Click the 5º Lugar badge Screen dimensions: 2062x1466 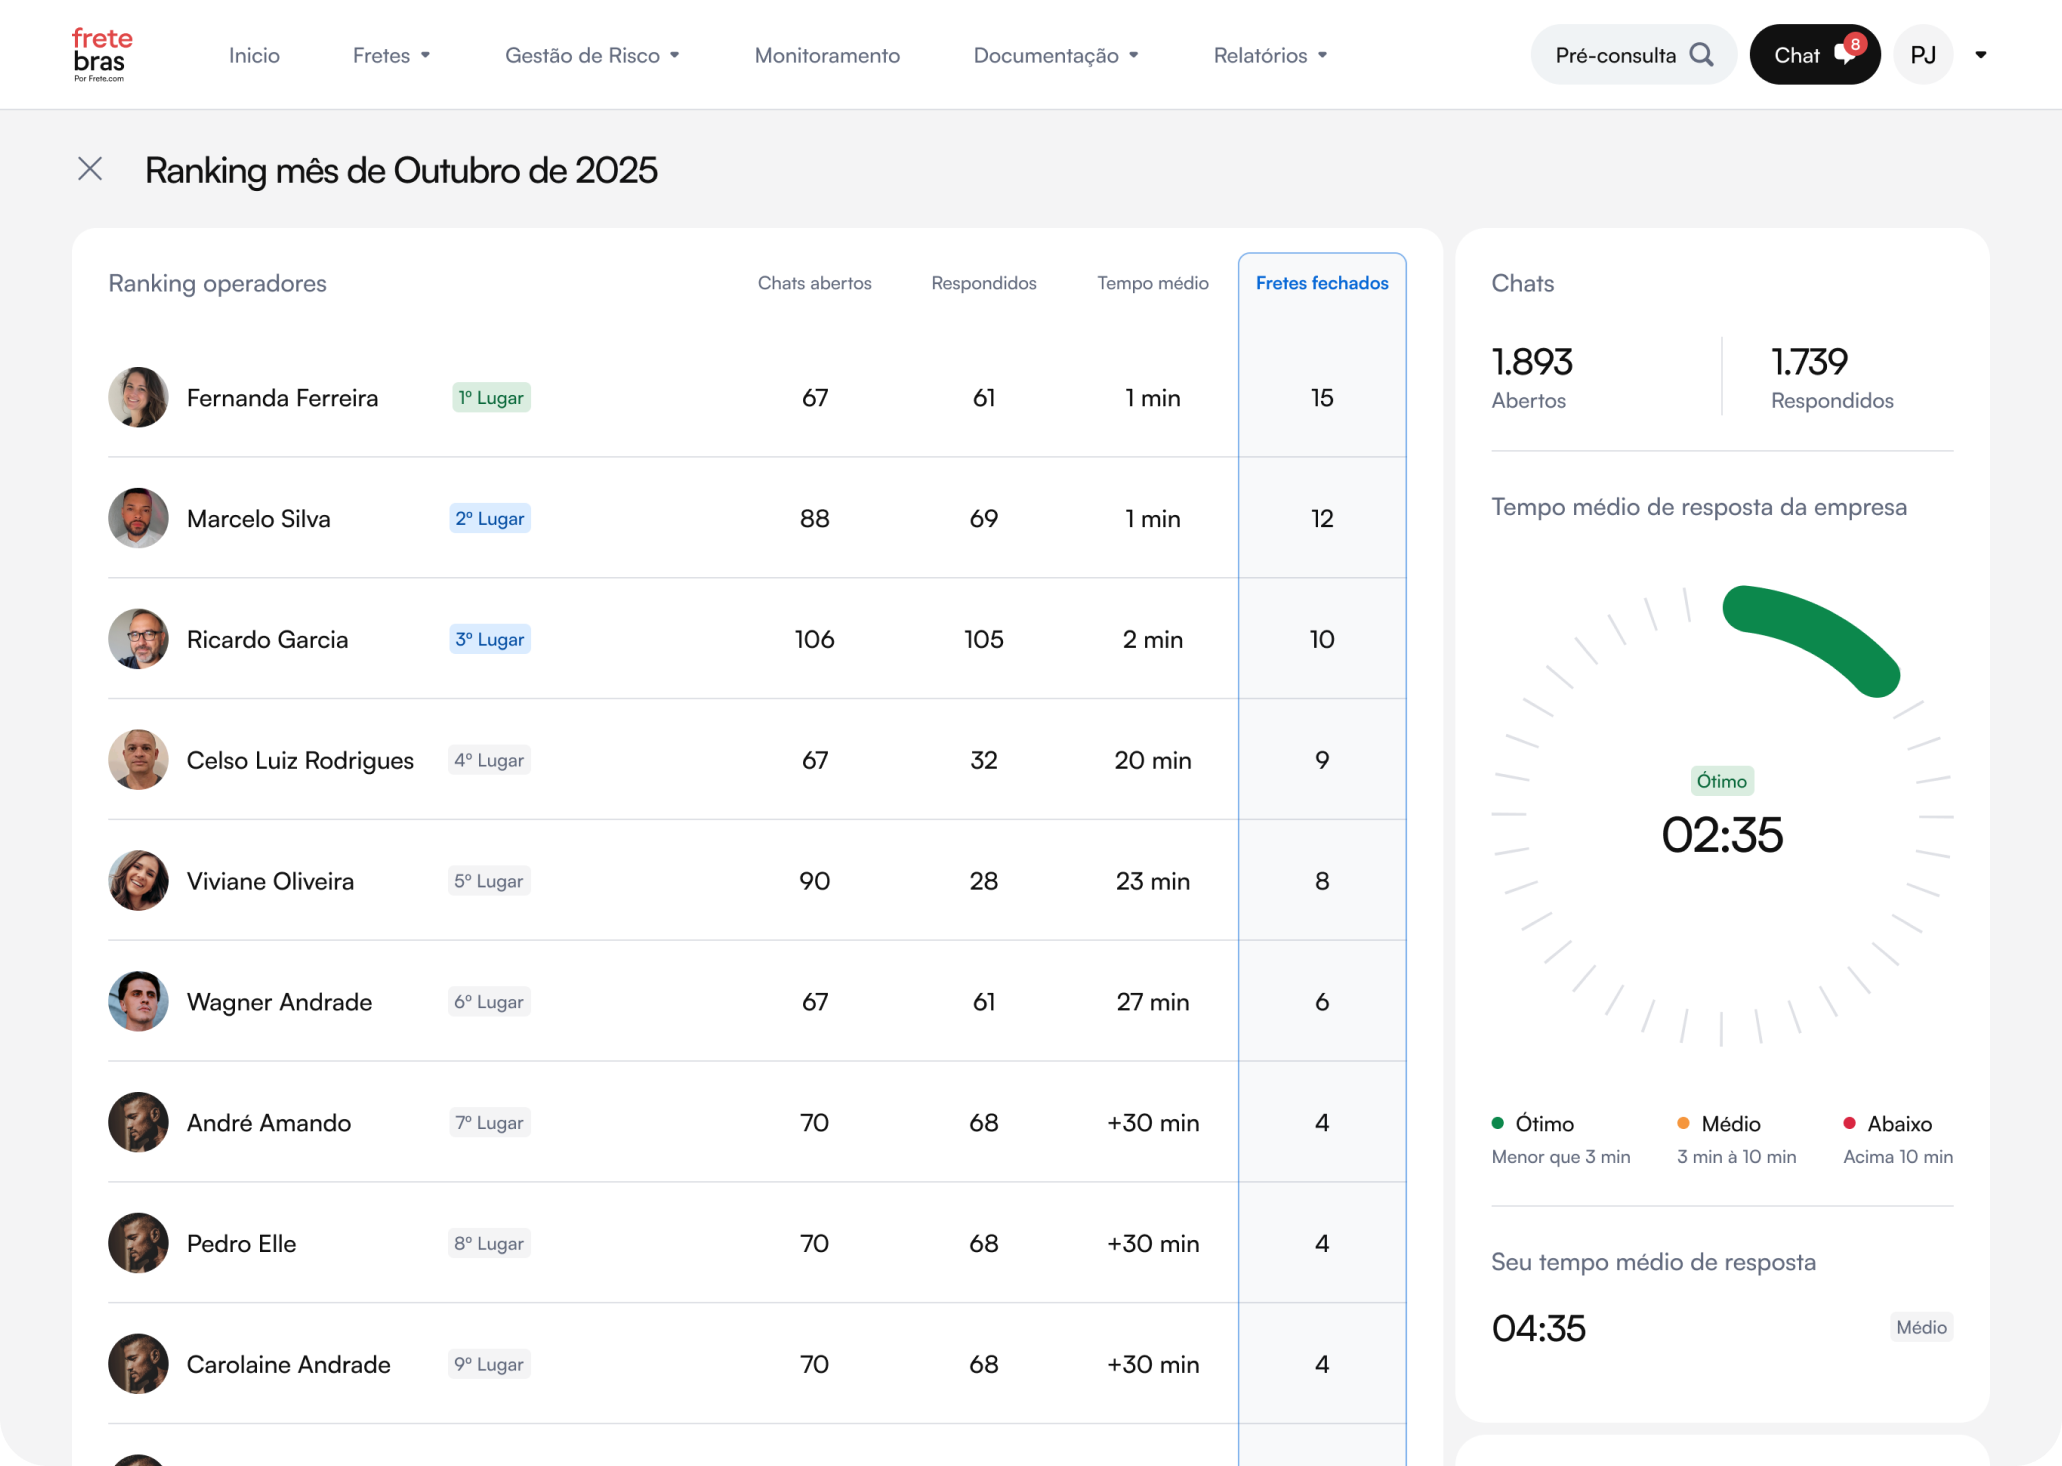click(489, 881)
